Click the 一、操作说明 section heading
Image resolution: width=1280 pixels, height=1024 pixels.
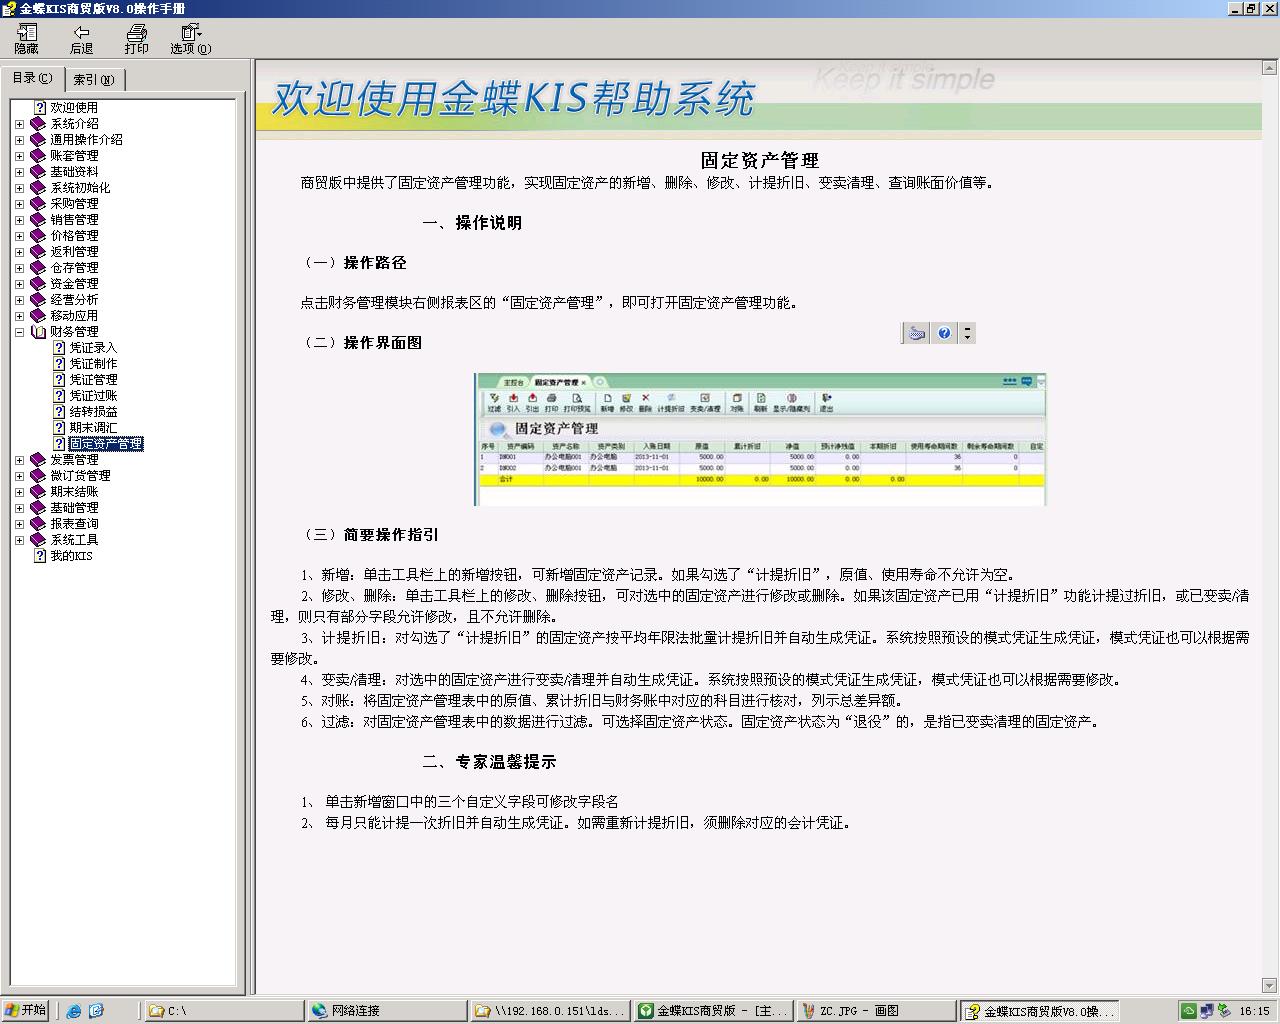[472, 223]
